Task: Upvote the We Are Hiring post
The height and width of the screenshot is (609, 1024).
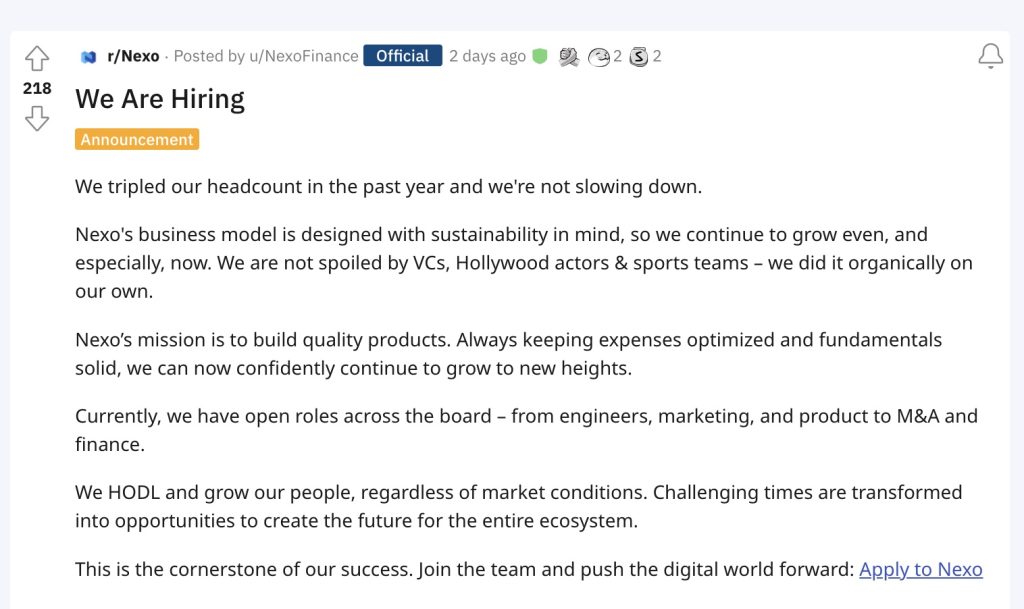Action: point(37,58)
